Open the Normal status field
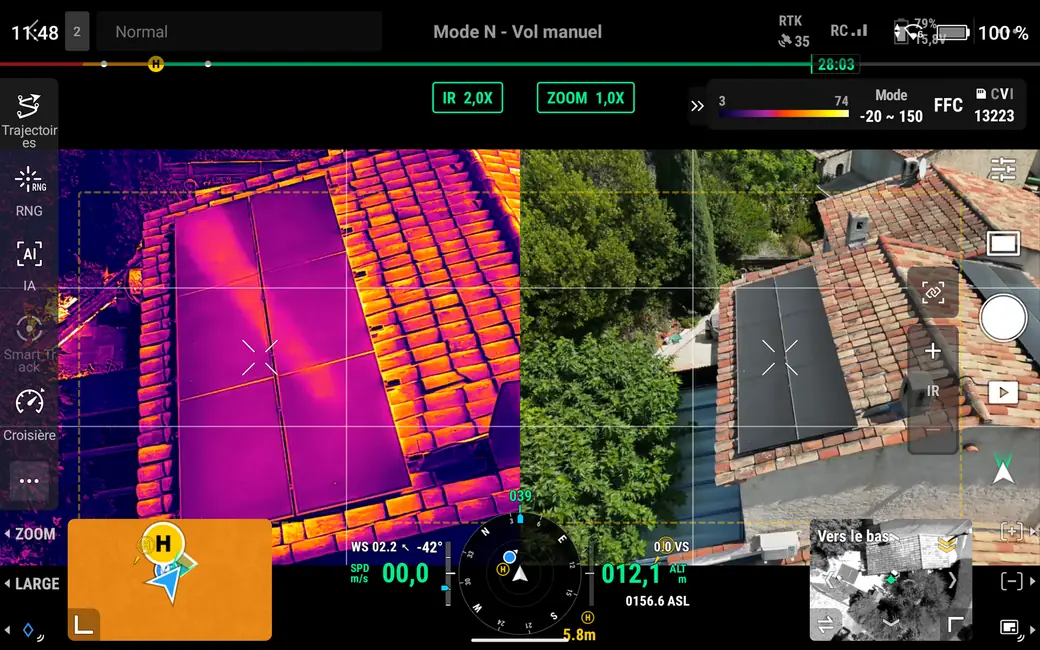1040x650 pixels. click(x=239, y=32)
